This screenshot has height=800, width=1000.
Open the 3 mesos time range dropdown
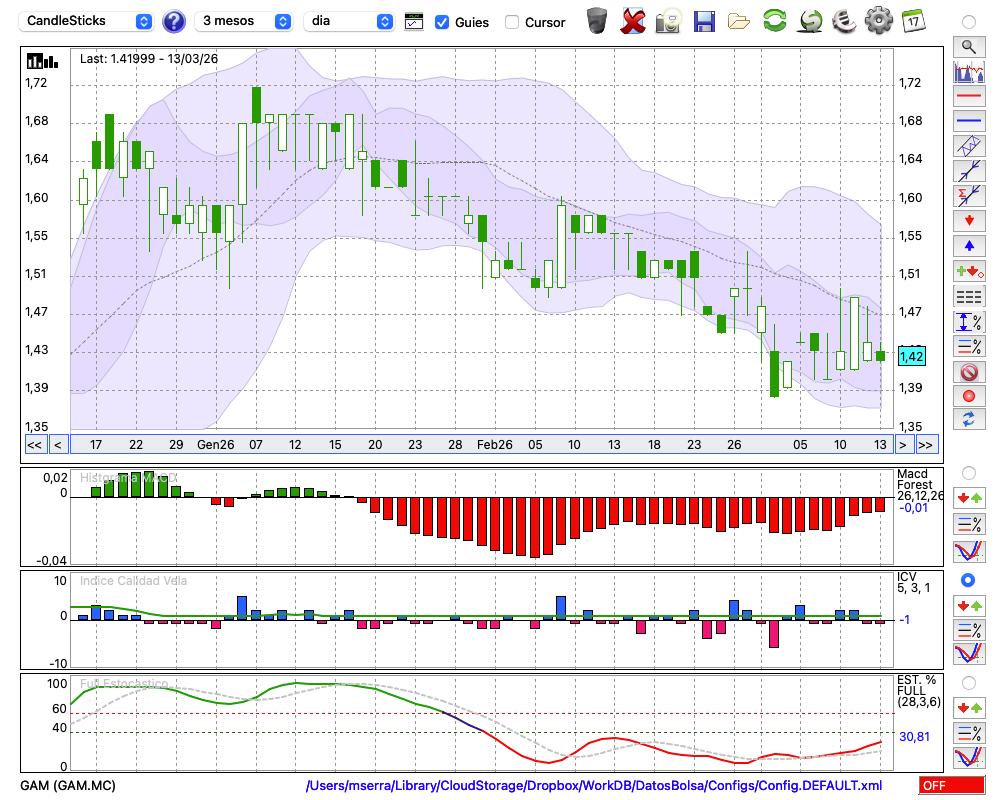(x=244, y=21)
